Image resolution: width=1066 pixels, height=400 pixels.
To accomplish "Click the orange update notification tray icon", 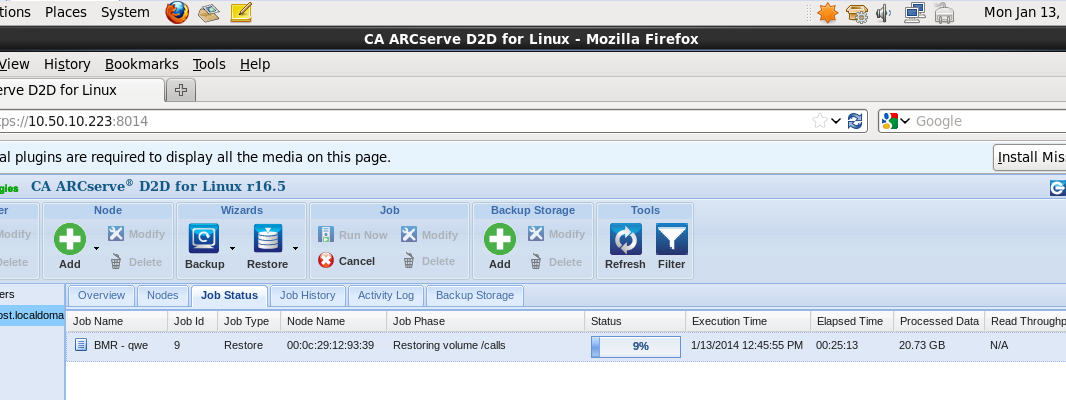I will point(827,12).
